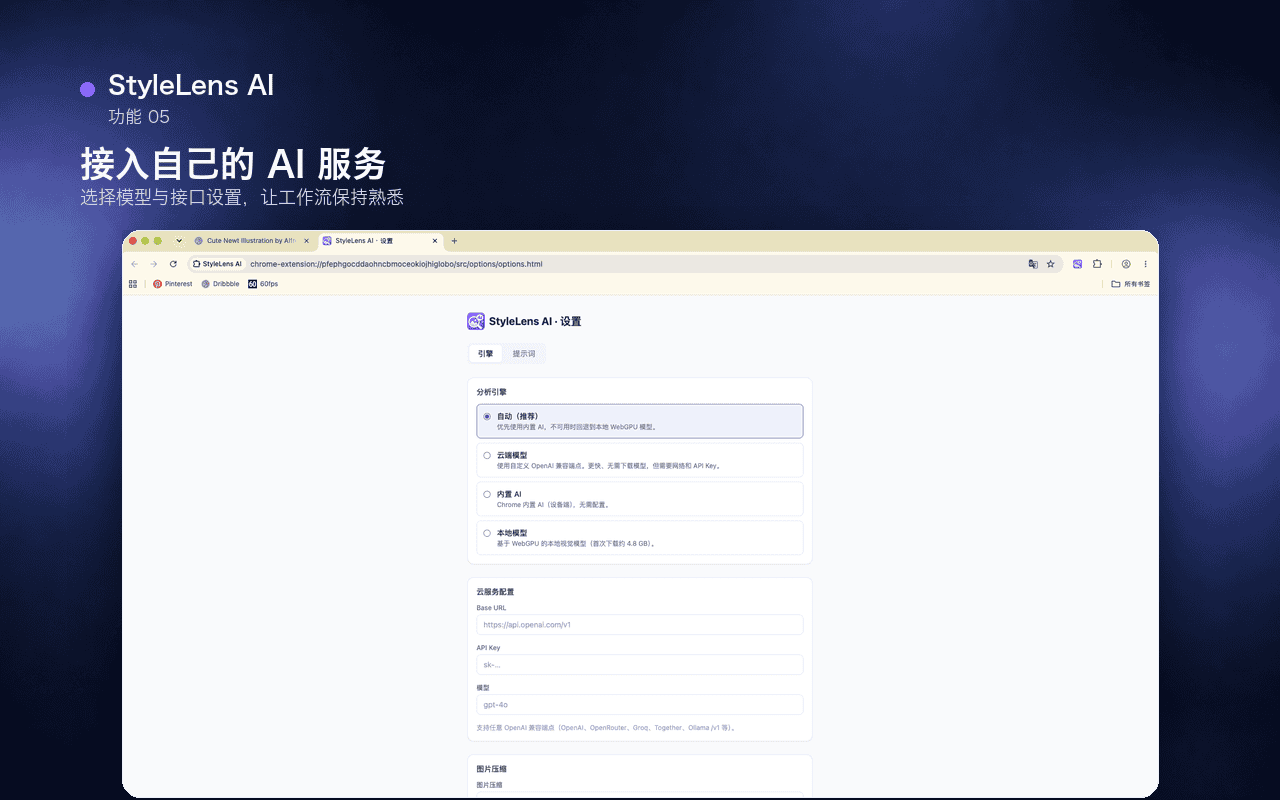The width and height of the screenshot is (1280, 800).
Task: Click the translate page icon in address bar
Action: [1033, 264]
